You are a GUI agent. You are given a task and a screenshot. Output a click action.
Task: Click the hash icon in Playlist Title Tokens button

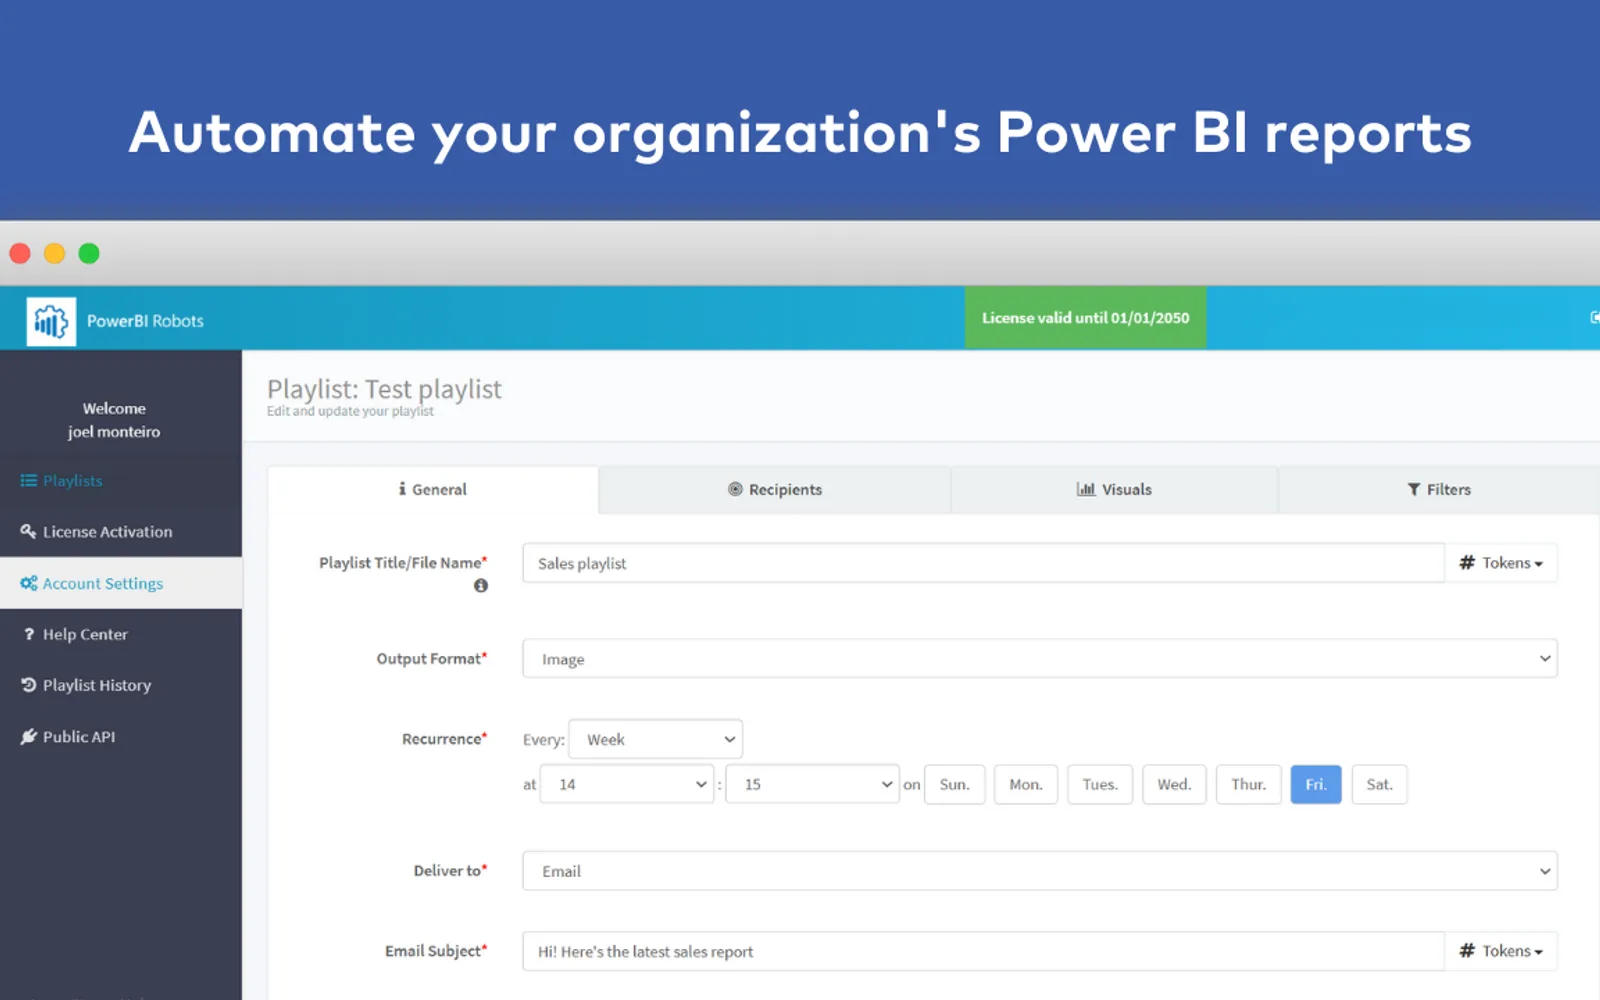(x=1467, y=563)
